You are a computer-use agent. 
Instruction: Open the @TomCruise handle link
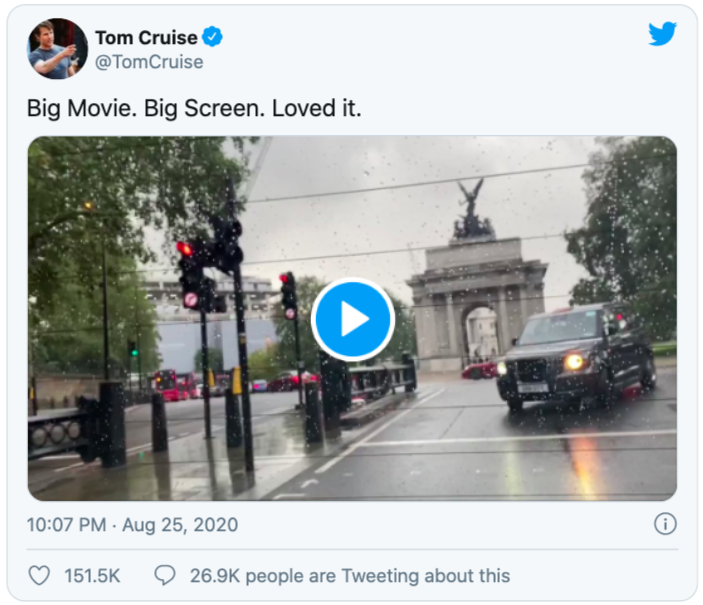click(x=149, y=62)
